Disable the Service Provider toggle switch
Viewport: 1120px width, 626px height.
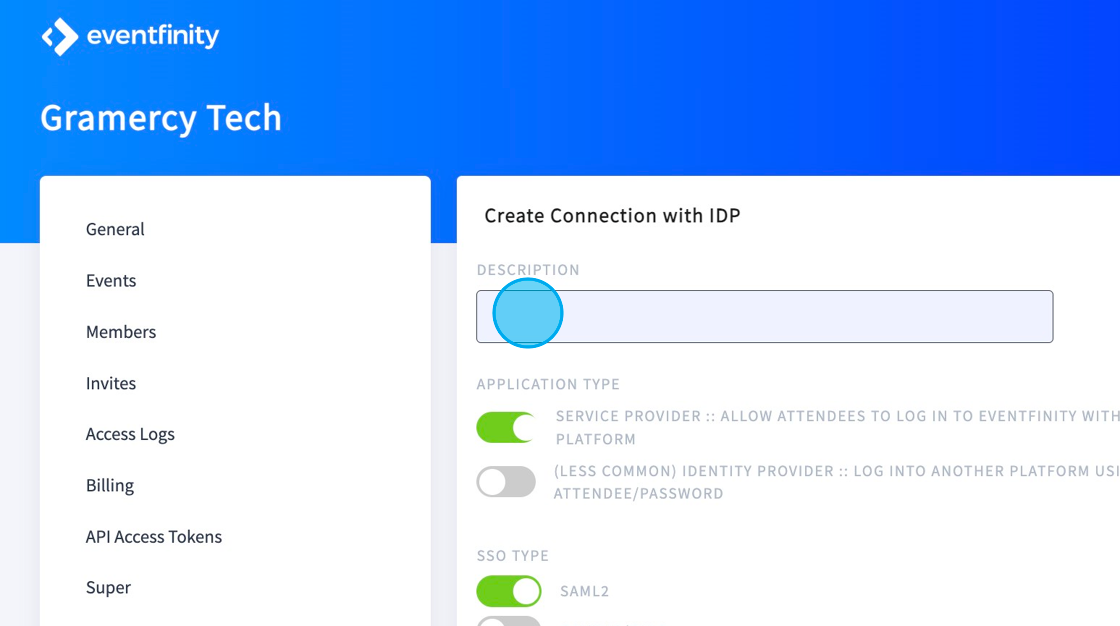506,427
